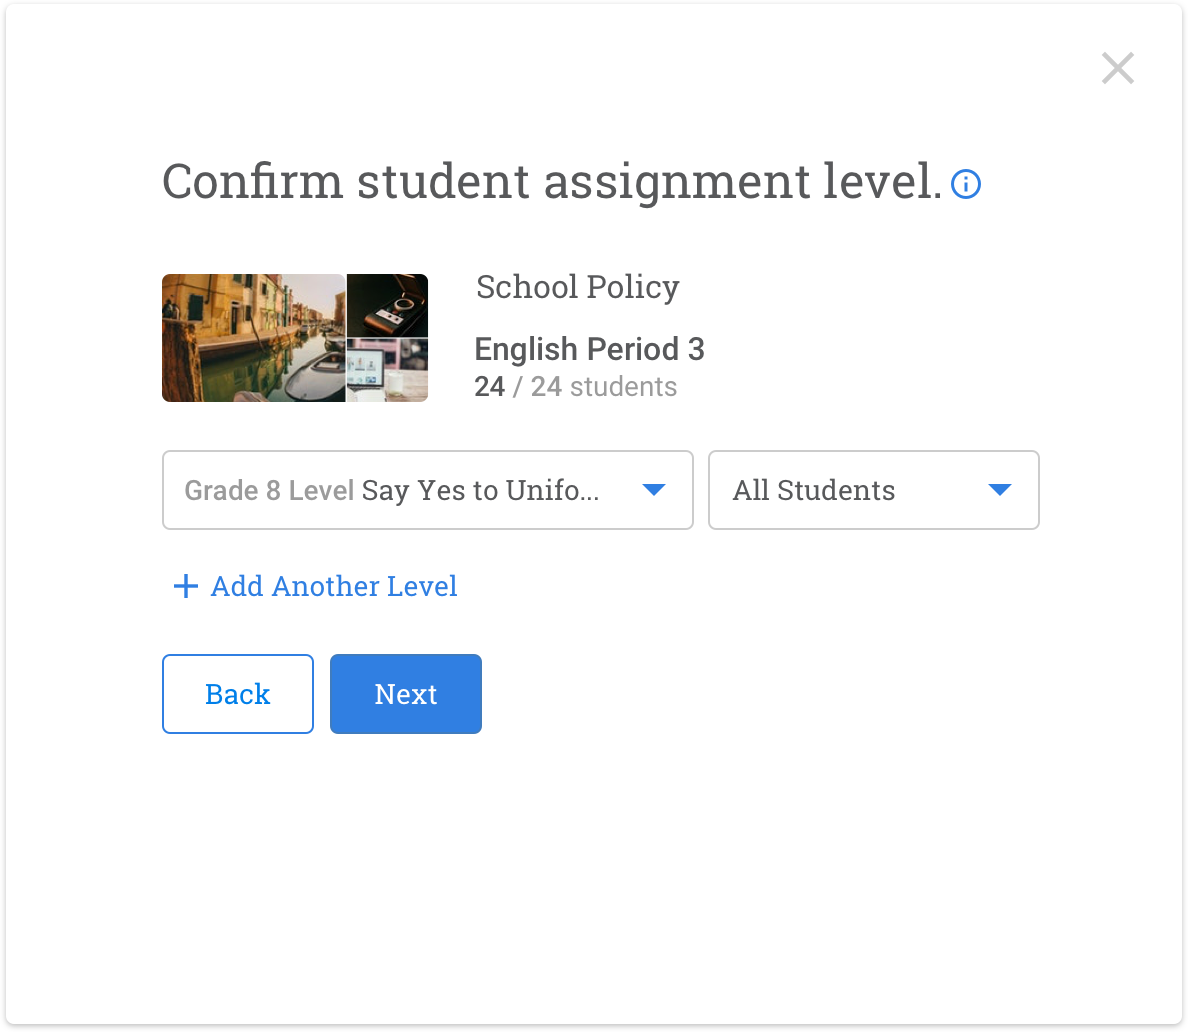The image size is (1188, 1032).
Task: Click the Confirm student assignment level heading
Action: (x=551, y=182)
